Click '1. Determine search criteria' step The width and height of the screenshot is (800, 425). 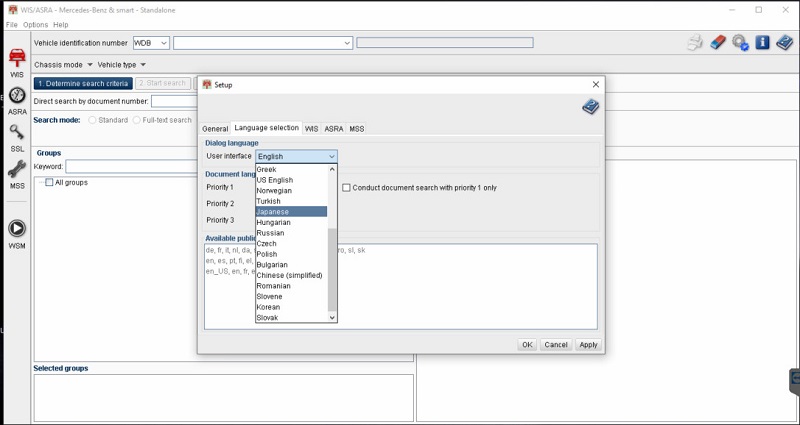[83, 83]
